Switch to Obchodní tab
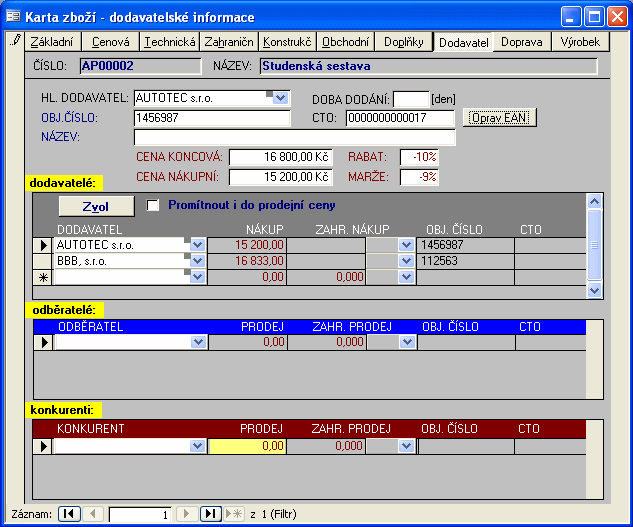 tap(346, 42)
